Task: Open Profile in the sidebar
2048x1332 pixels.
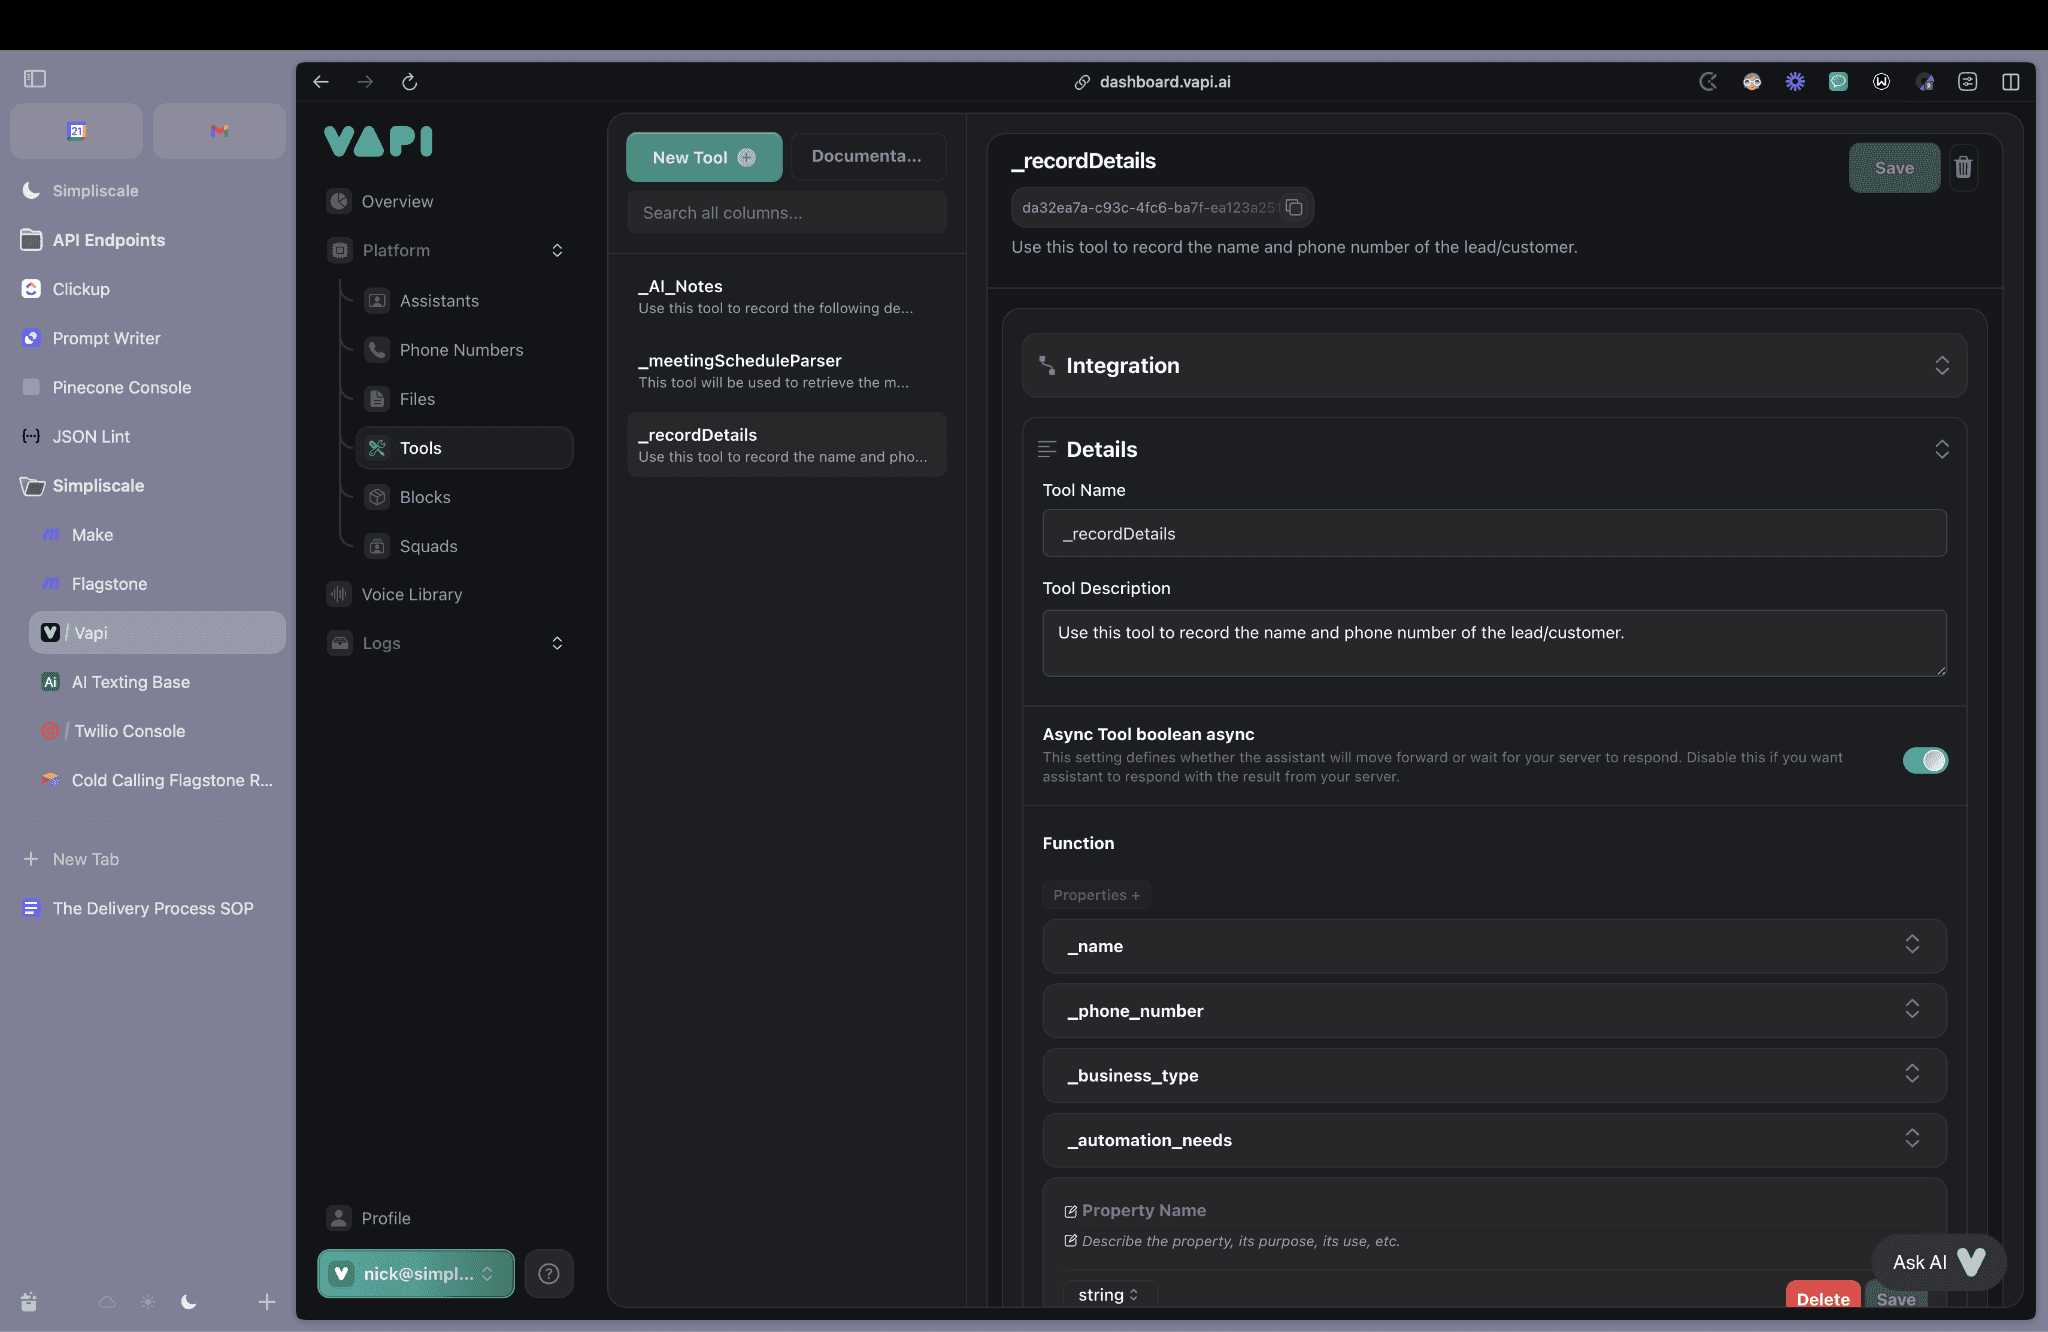Action: pos(386,1218)
